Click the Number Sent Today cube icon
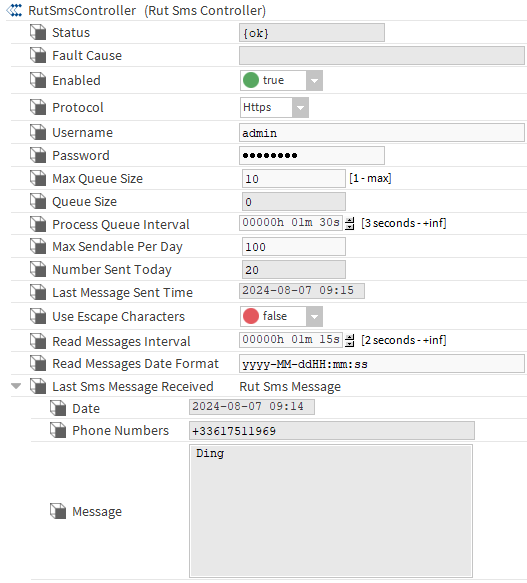This screenshot has height=583, width=527. [x=38, y=269]
